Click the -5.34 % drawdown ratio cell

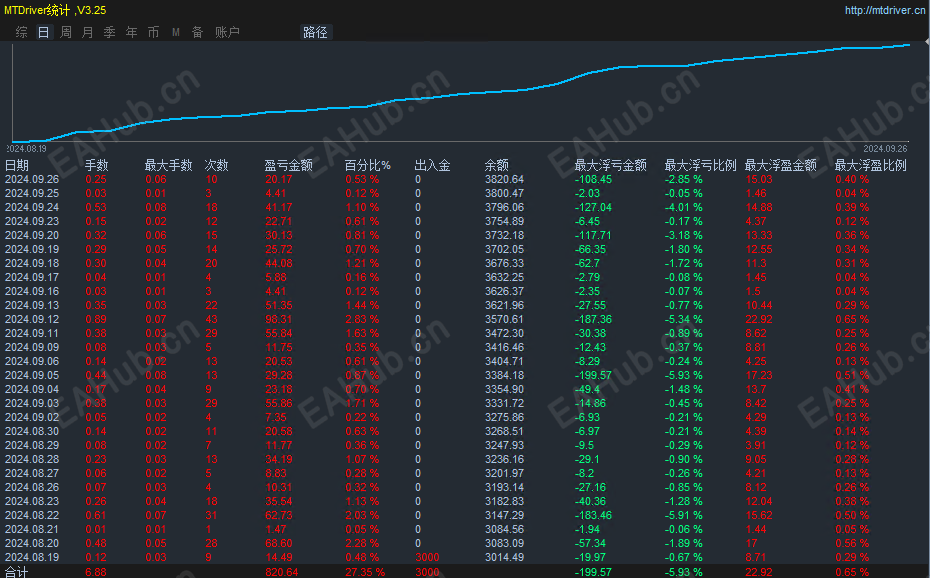tap(683, 319)
